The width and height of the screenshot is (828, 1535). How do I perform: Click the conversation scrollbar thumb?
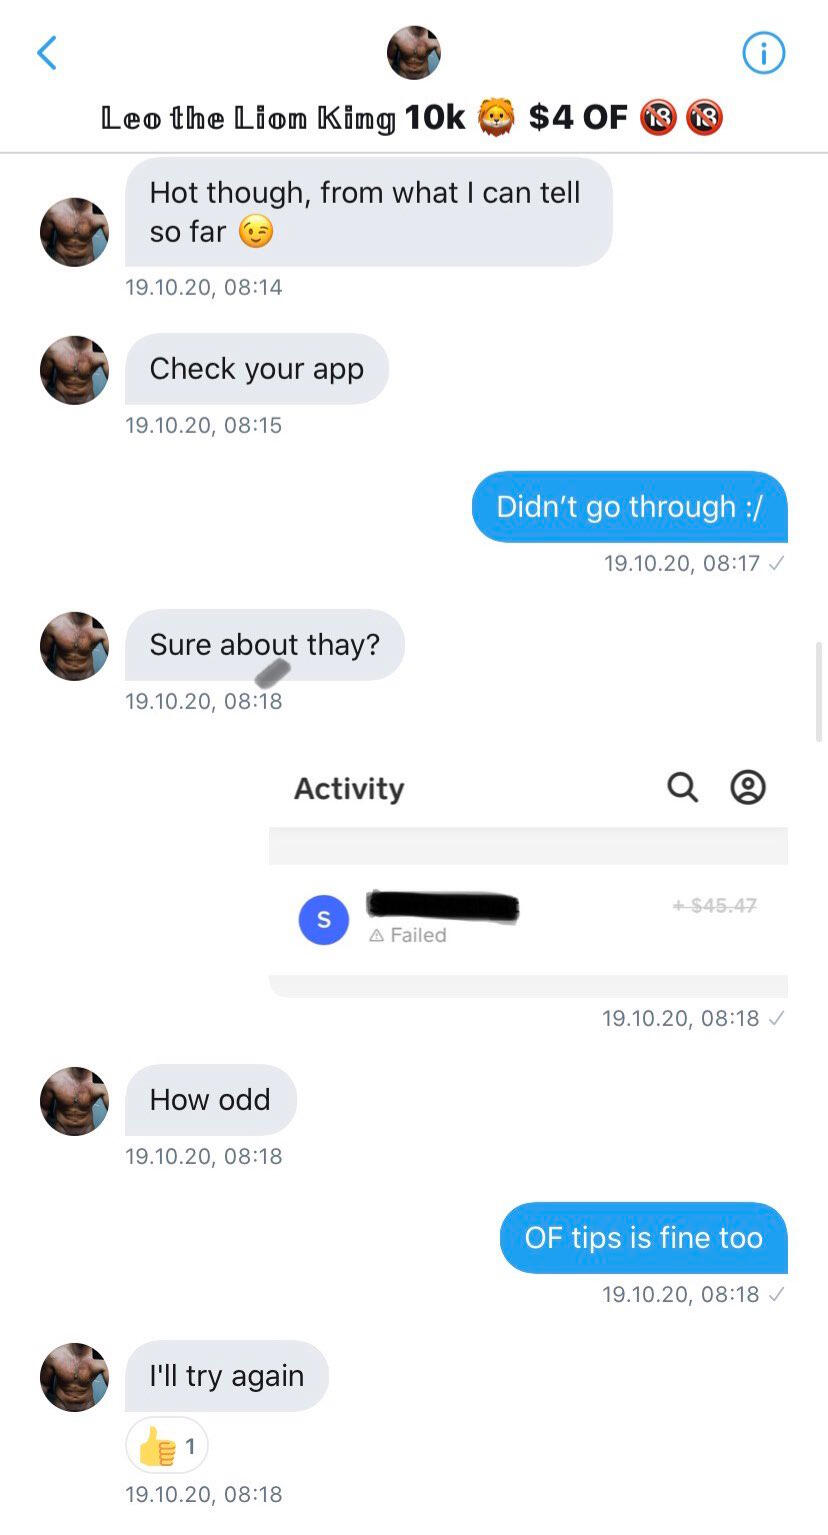click(820, 691)
